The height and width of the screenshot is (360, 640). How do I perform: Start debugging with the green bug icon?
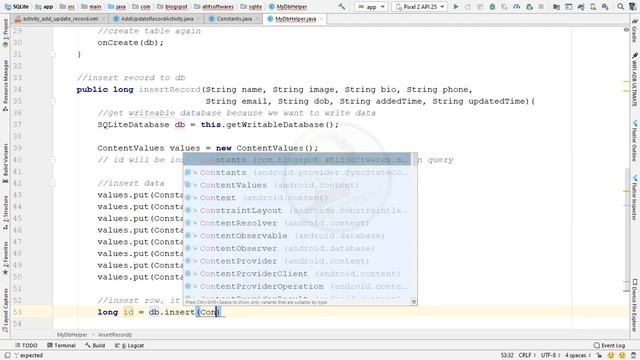(492, 7)
